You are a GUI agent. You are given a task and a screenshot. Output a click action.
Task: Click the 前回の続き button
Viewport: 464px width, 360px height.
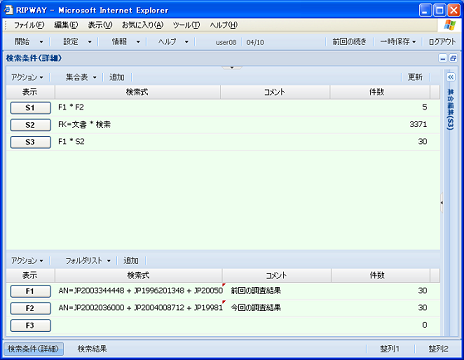point(349,42)
